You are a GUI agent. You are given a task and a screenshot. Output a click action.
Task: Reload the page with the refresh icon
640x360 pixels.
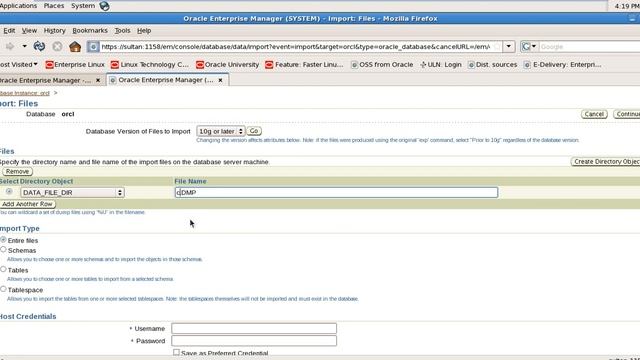(39, 47)
